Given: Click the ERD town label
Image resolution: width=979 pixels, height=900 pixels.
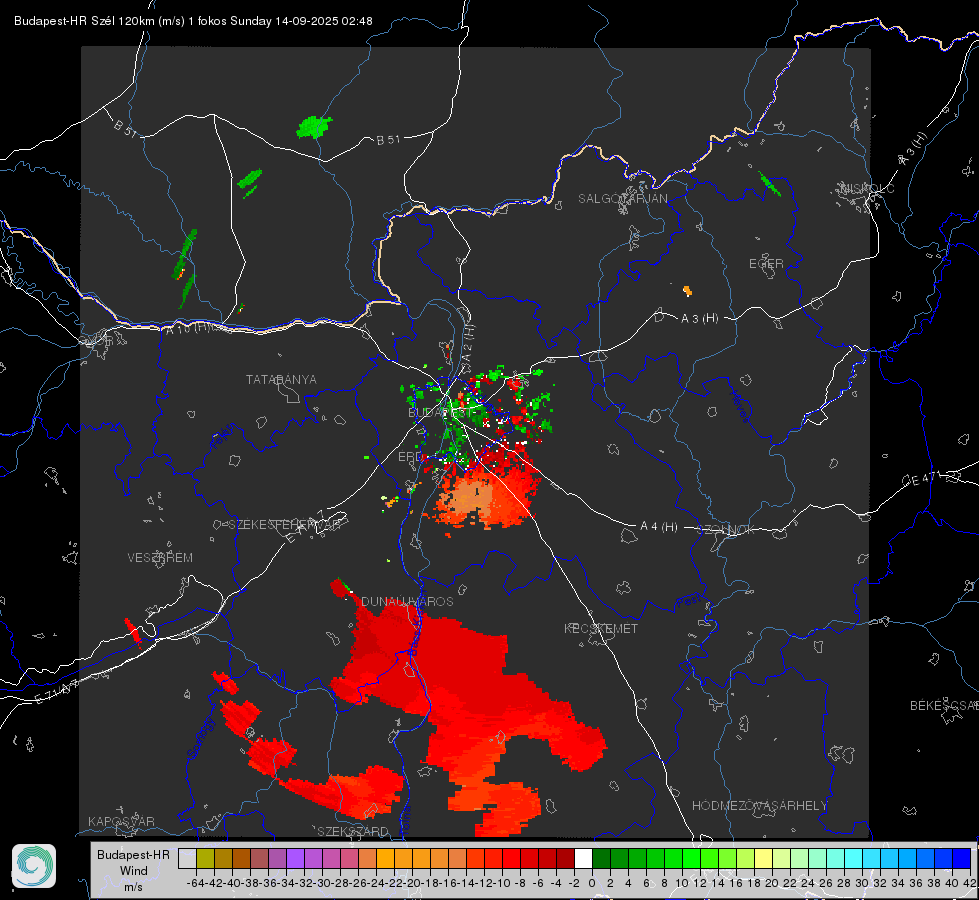Looking at the screenshot, I should coord(410,457).
